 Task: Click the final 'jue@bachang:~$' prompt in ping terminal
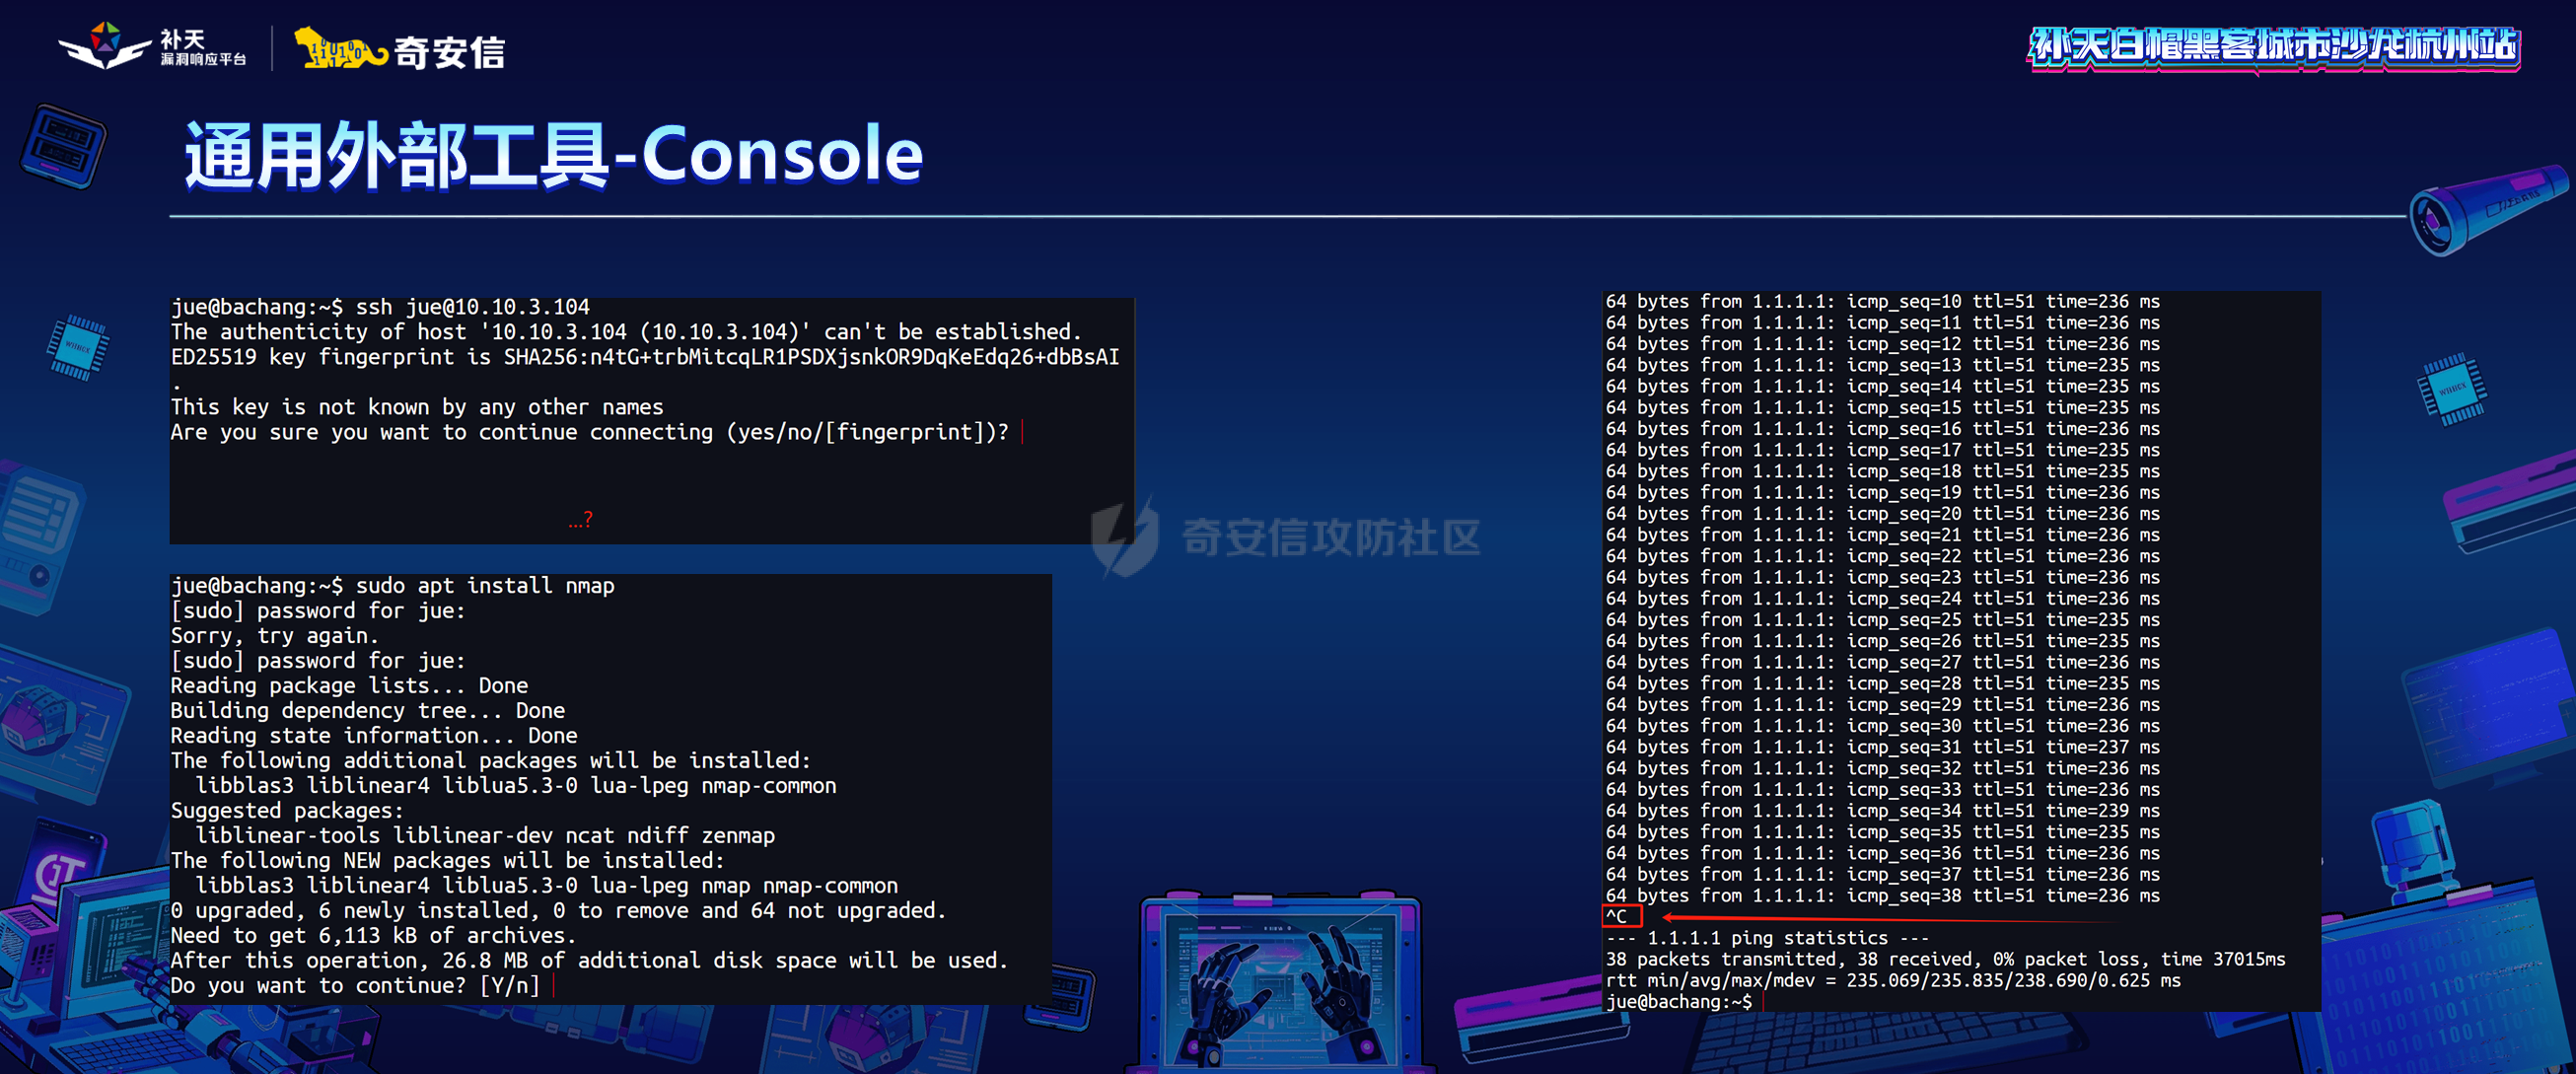coord(1679,1002)
